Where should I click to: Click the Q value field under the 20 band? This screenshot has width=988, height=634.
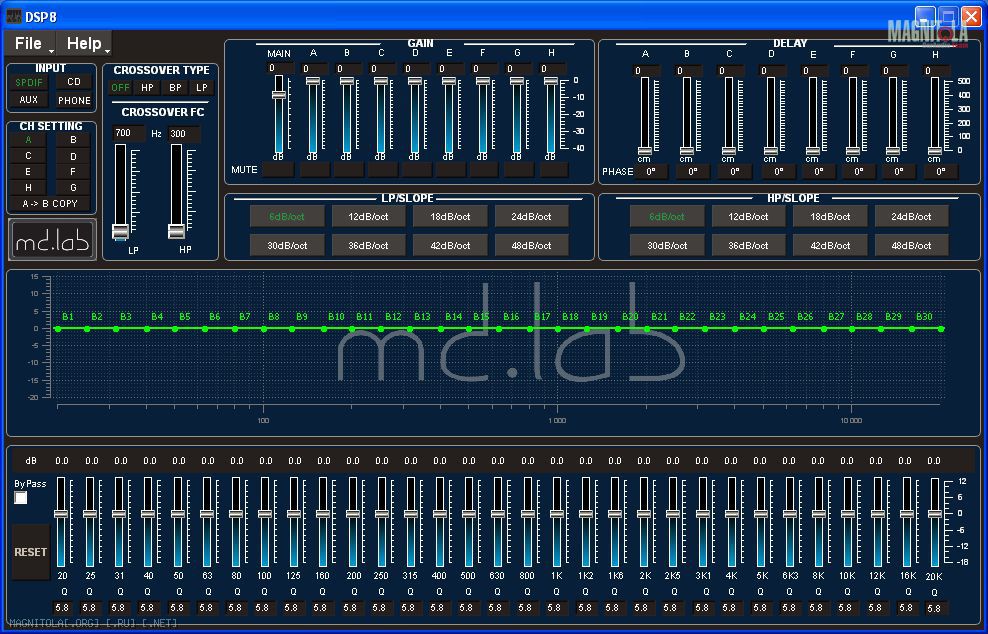tap(62, 608)
